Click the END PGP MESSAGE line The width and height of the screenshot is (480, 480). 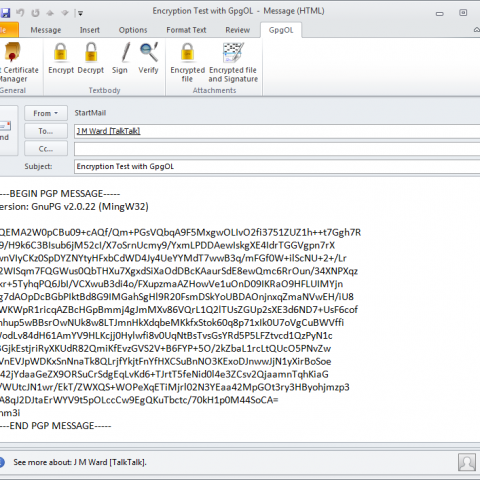pos(55,426)
